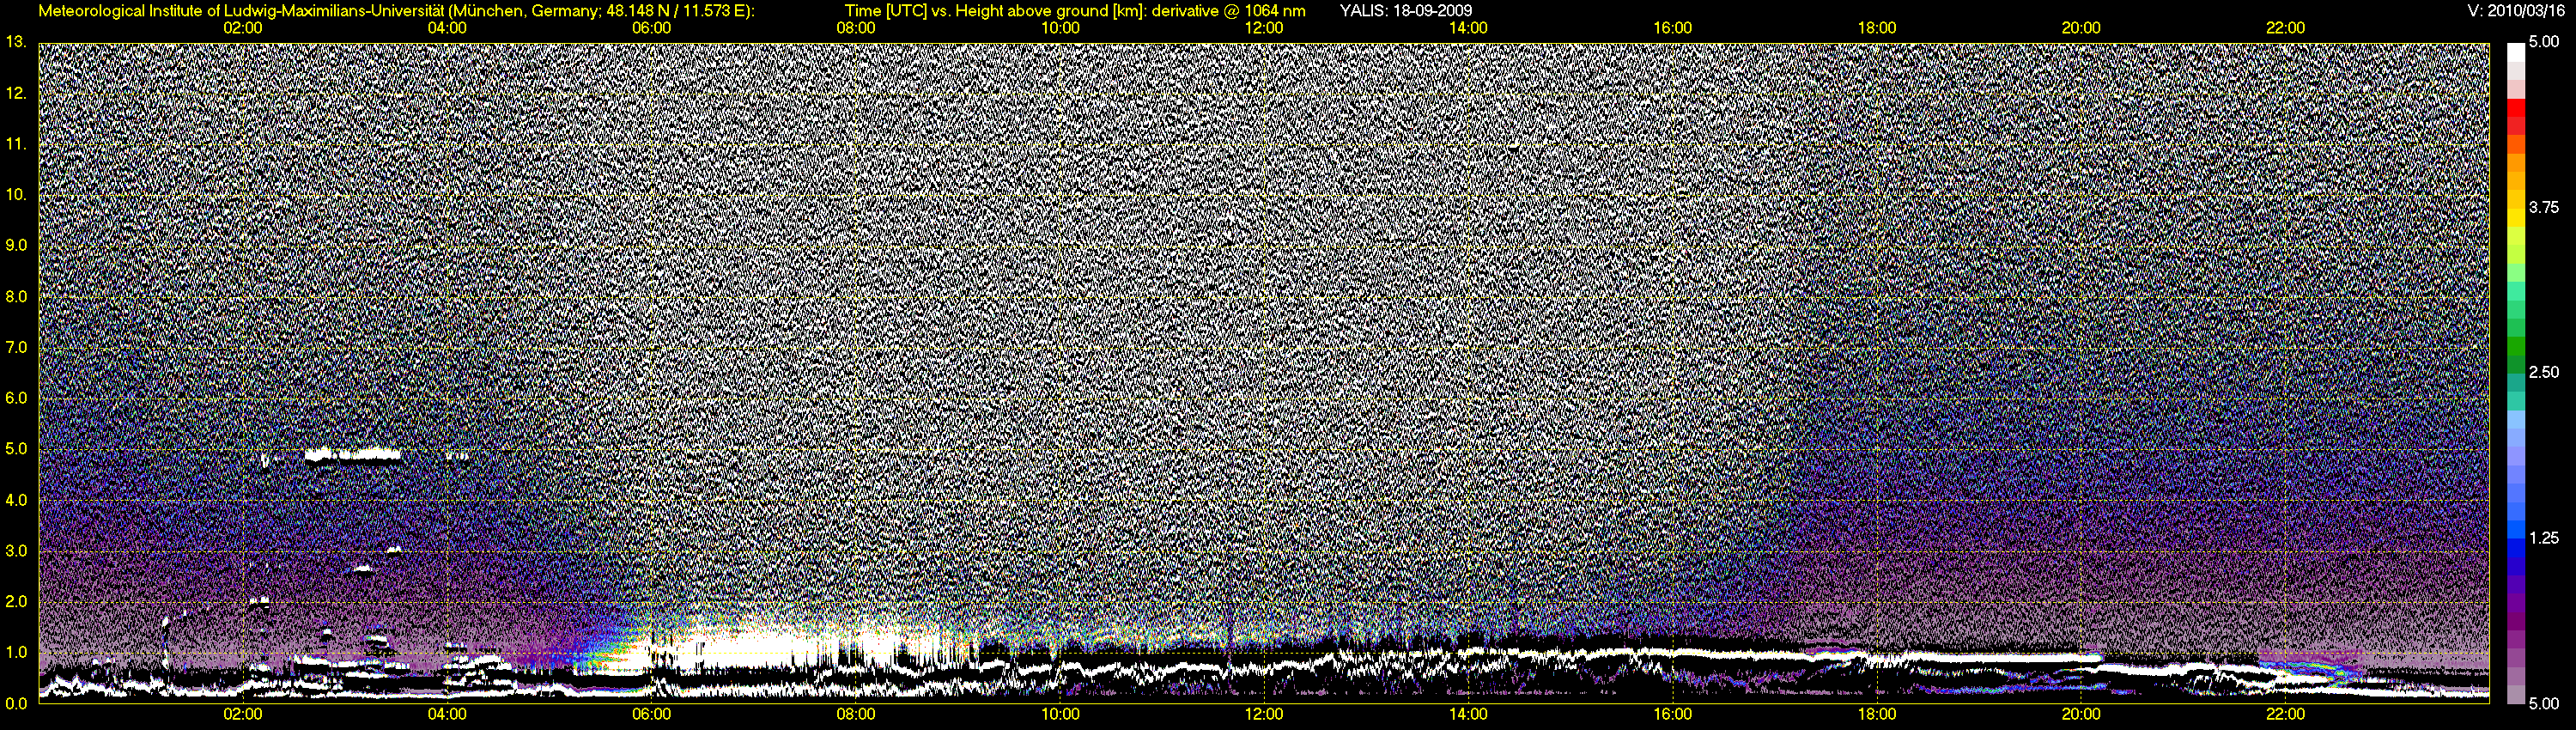The height and width of the screenshot is (730, 2576).
Task: Click '14:00' on the lower time axis
Action: point(1468,714)
